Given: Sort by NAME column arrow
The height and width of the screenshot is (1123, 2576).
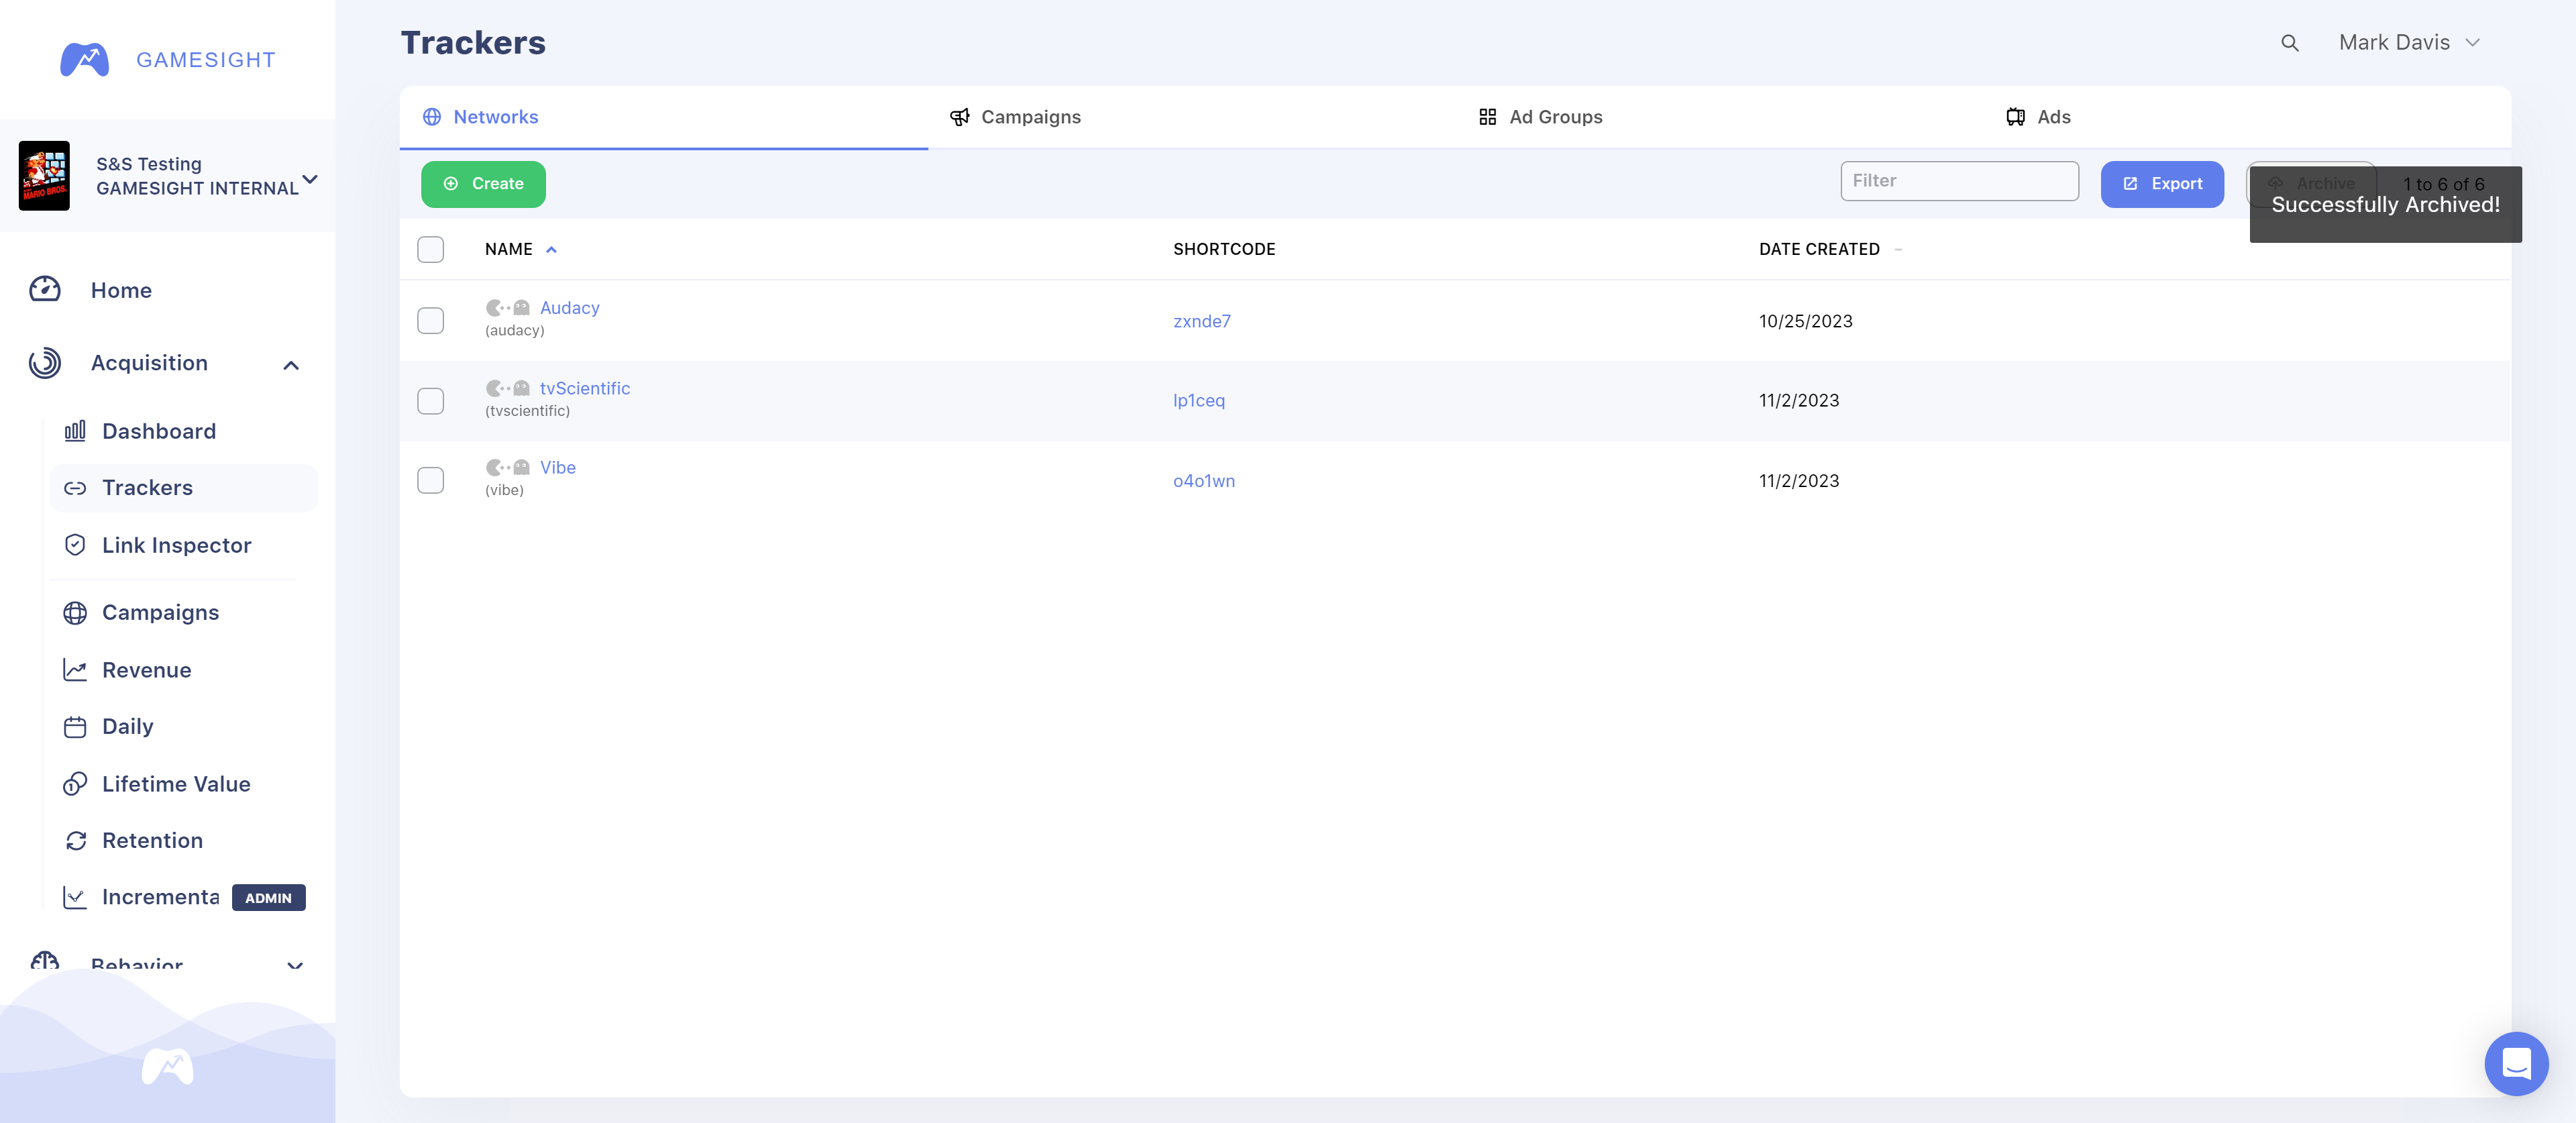Looking at the screenshot, I should point(551,250).
